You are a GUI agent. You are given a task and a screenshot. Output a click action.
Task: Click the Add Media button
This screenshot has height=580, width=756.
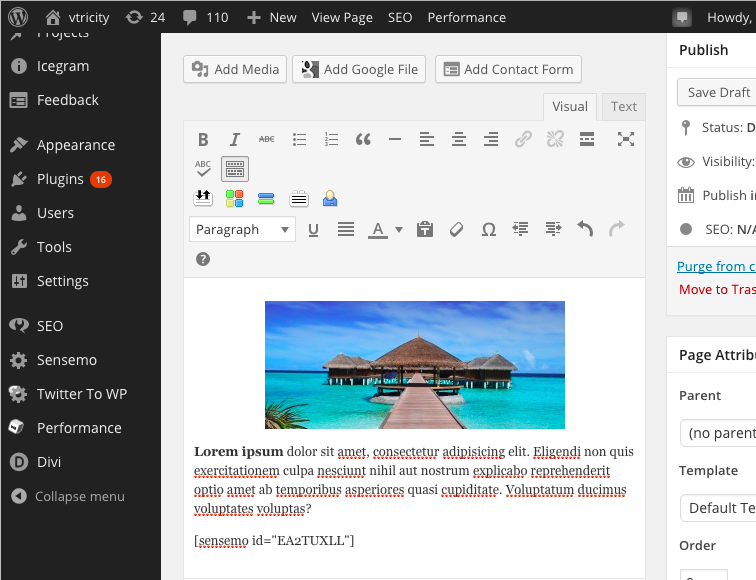(235, 69)
